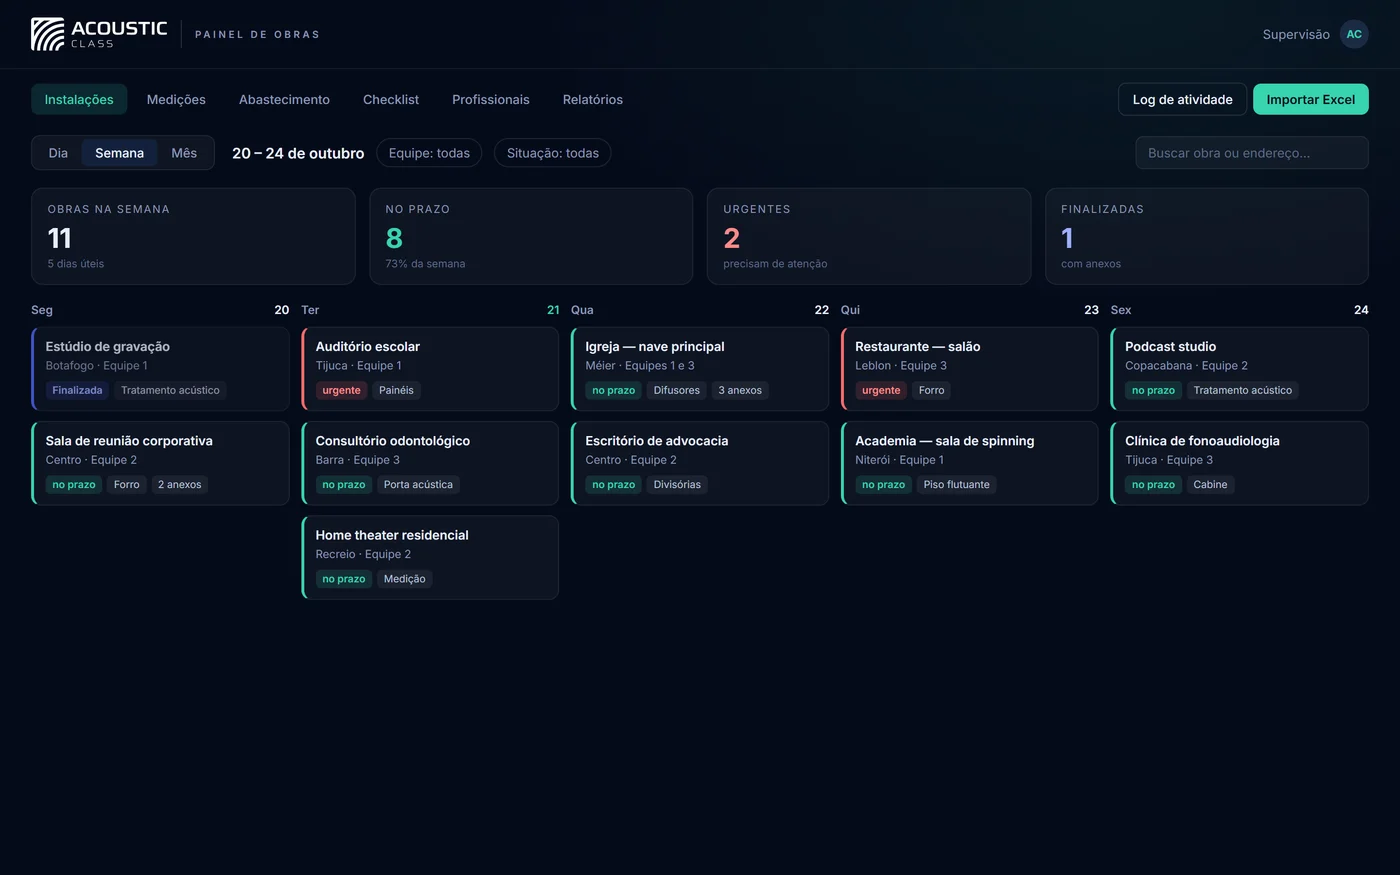Open the Situação: todas filter
The height and width of the screenshot is (875, 1400).
(x=553, y=153)
